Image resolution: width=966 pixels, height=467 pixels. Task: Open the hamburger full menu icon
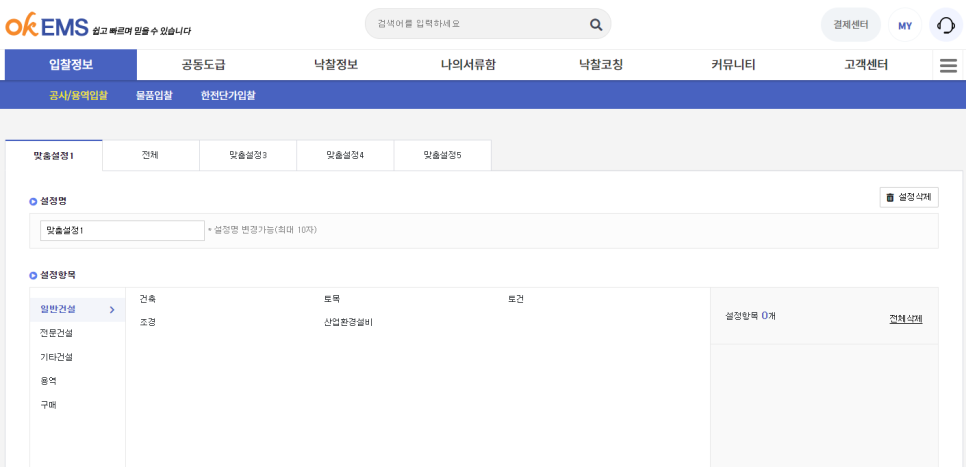tap(948, 65)
